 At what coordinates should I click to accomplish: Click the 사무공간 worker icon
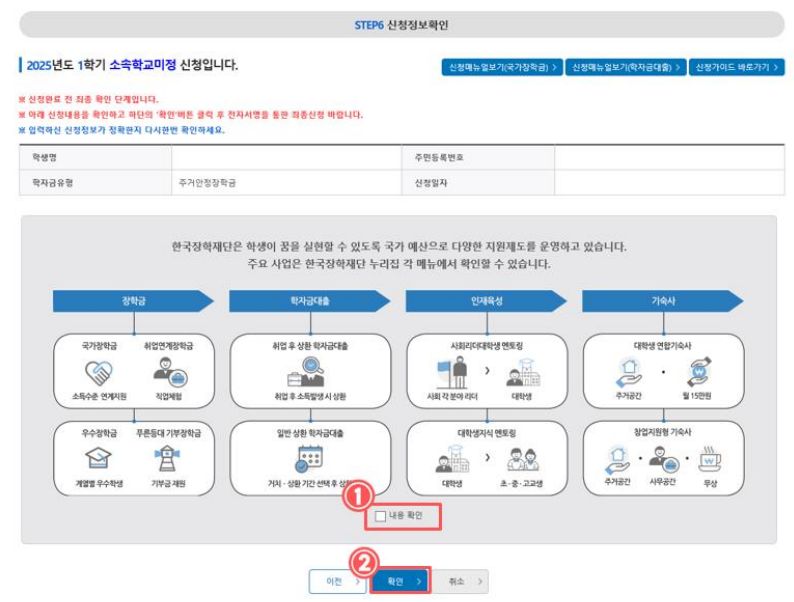point(663,459)
